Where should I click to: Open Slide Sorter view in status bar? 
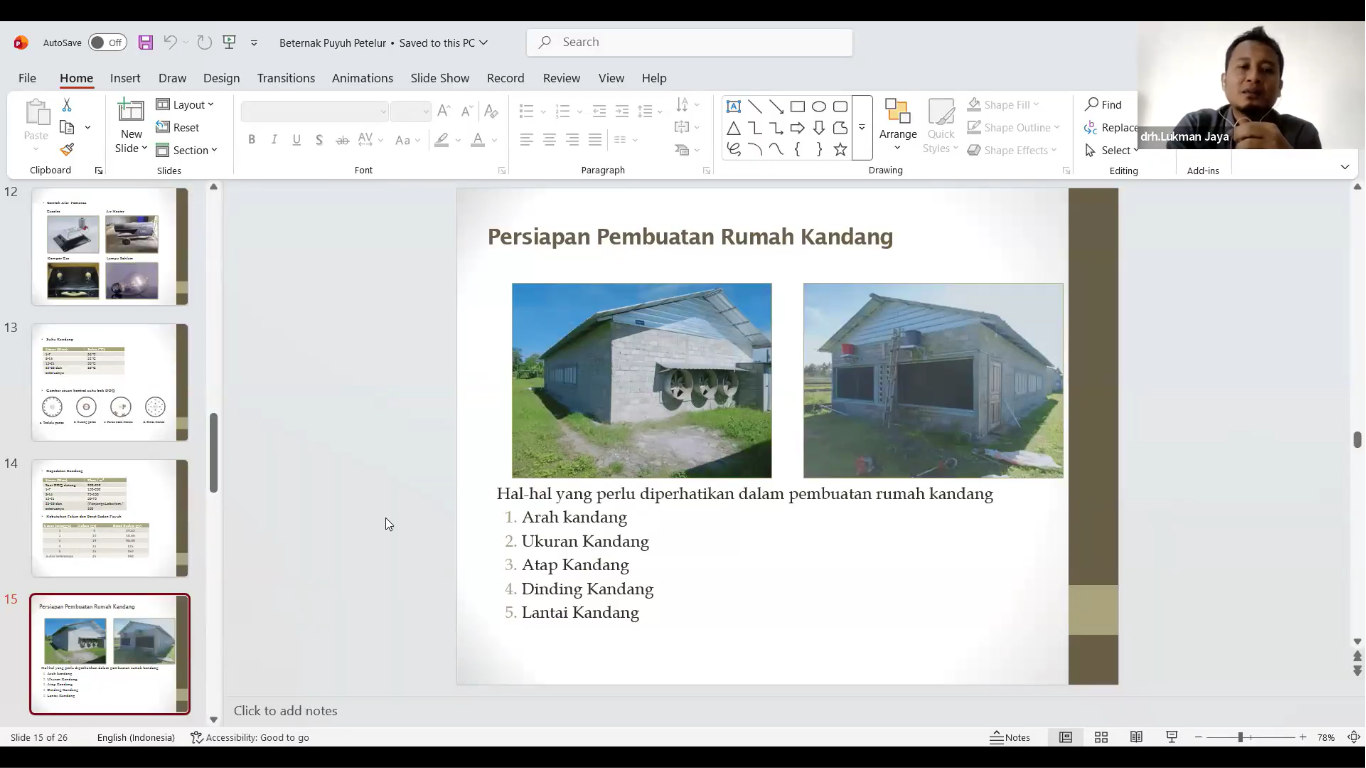pos(1101,737)
